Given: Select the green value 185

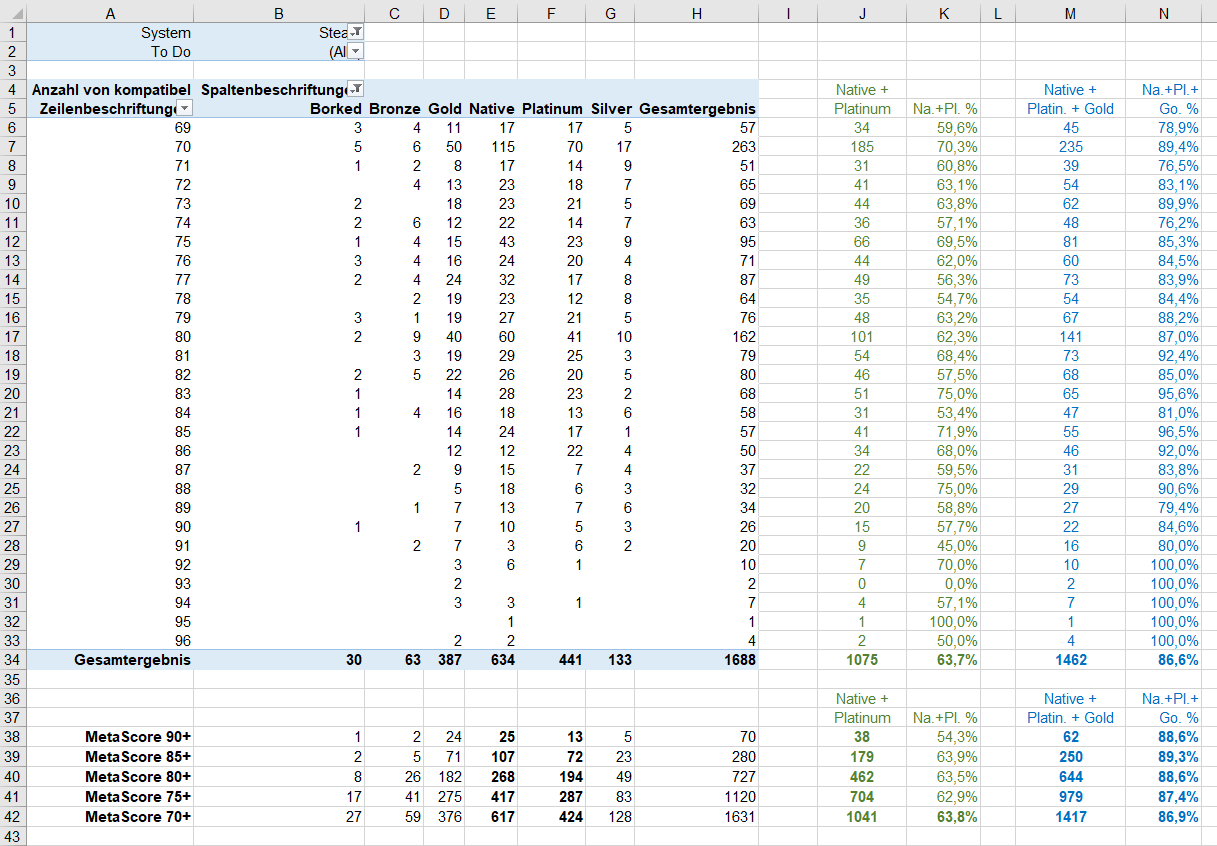Looking at the screenshot, I should (862, 147).
